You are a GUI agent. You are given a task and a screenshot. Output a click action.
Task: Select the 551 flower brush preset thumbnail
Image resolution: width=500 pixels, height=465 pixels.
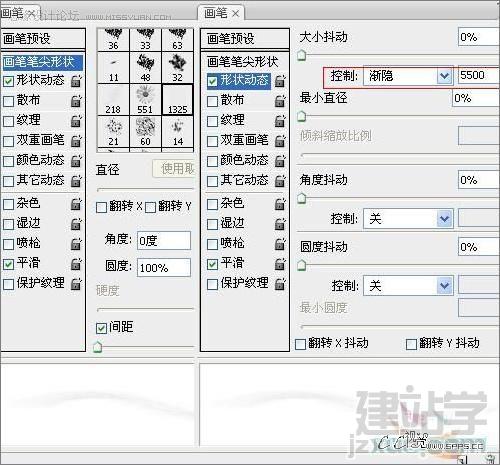[145, 100]
